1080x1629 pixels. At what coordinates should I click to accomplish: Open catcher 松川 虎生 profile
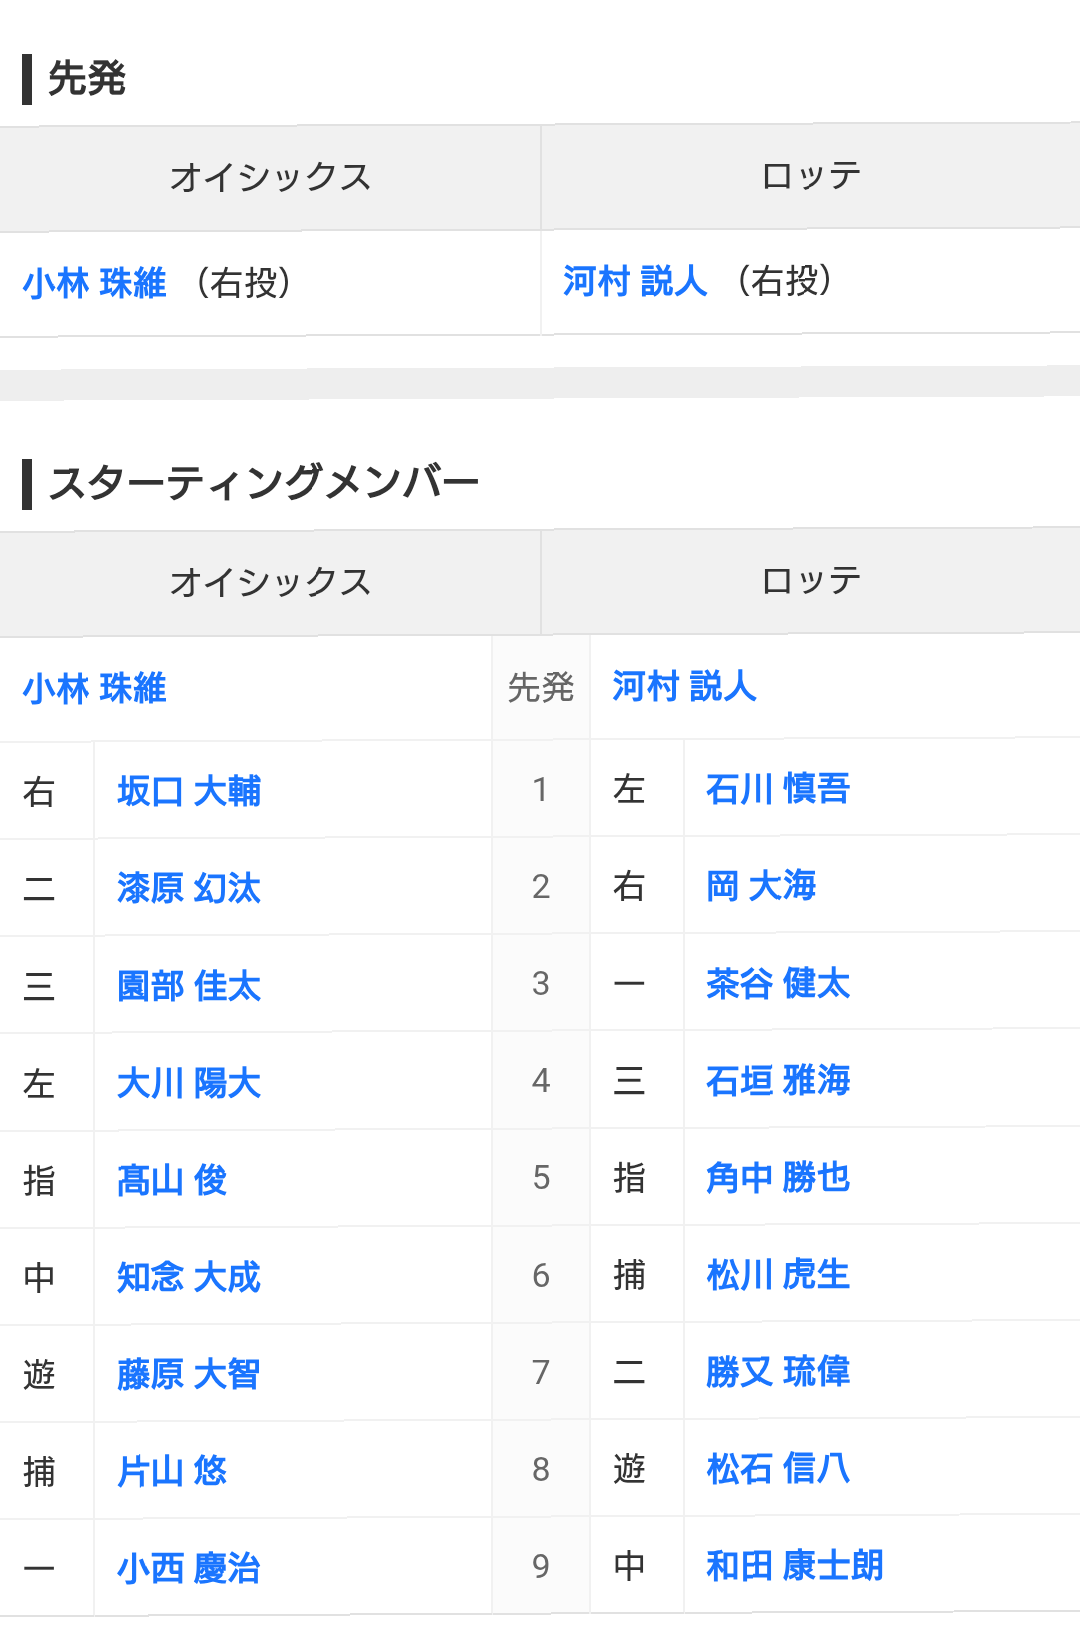click(777, 1275)
